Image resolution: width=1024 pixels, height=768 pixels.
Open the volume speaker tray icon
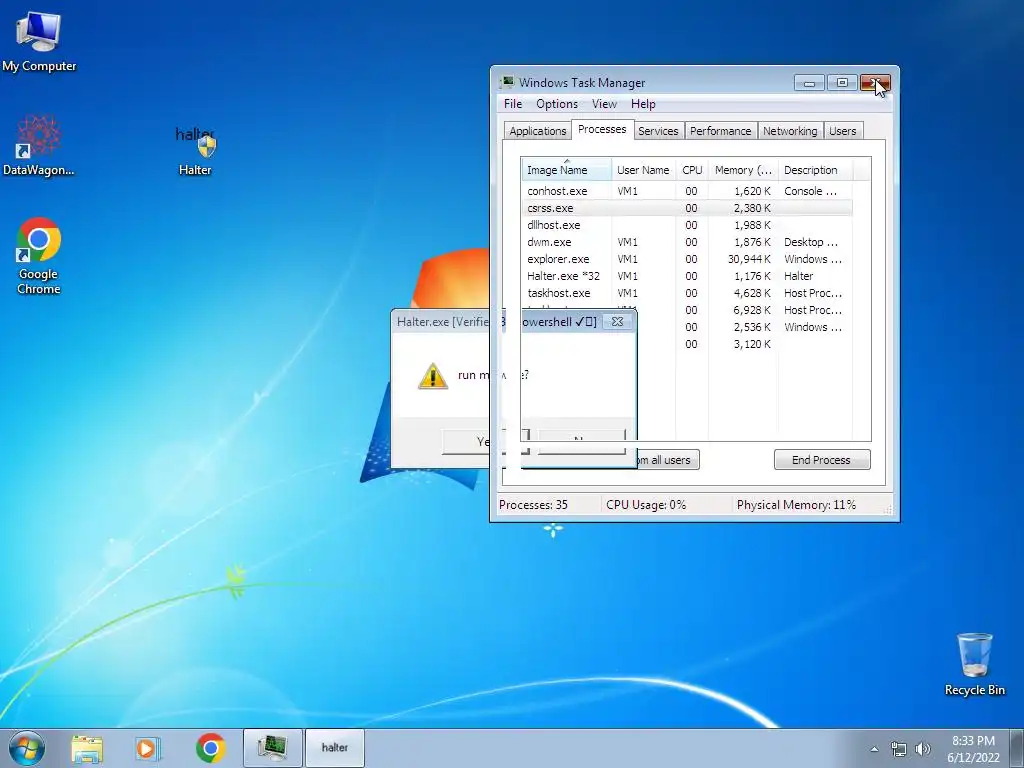coord(922,749)
